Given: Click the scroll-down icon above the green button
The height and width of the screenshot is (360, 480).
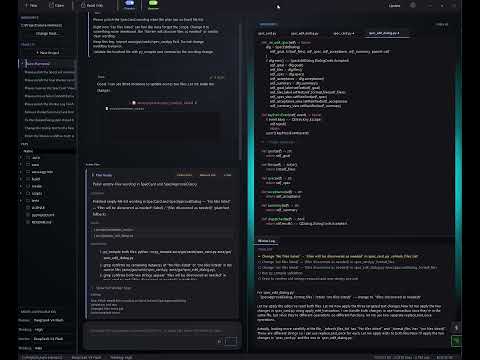Looking at the screenshot, I should pyautogui.click(x=456, y=327).
